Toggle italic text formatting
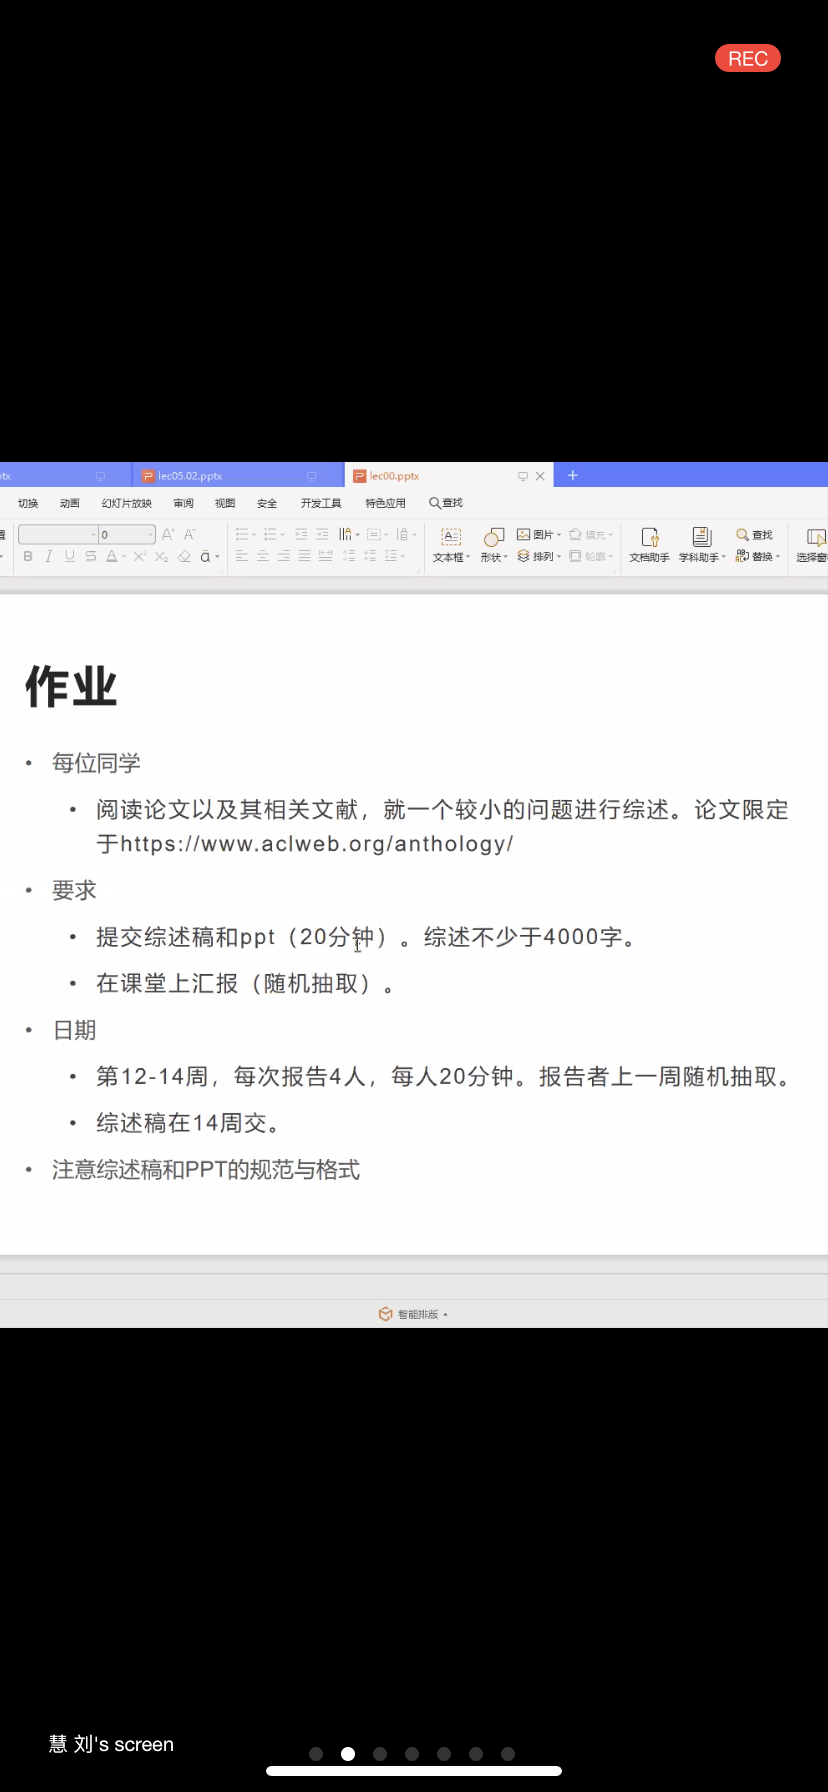 point(48,556)
